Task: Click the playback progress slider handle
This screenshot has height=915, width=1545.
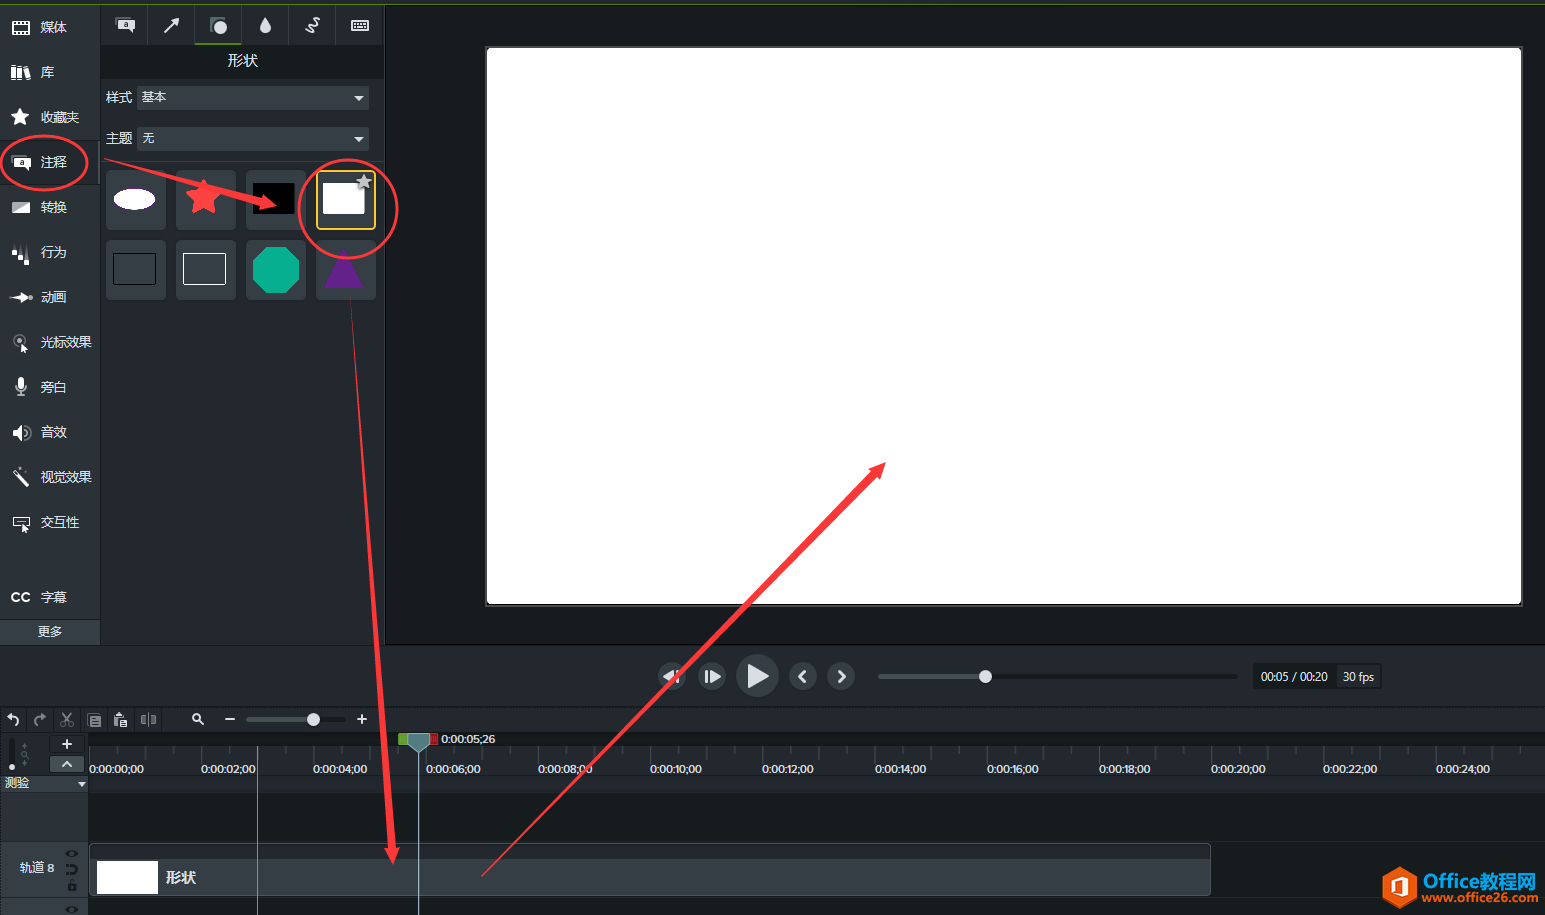Action: point(985,677)
